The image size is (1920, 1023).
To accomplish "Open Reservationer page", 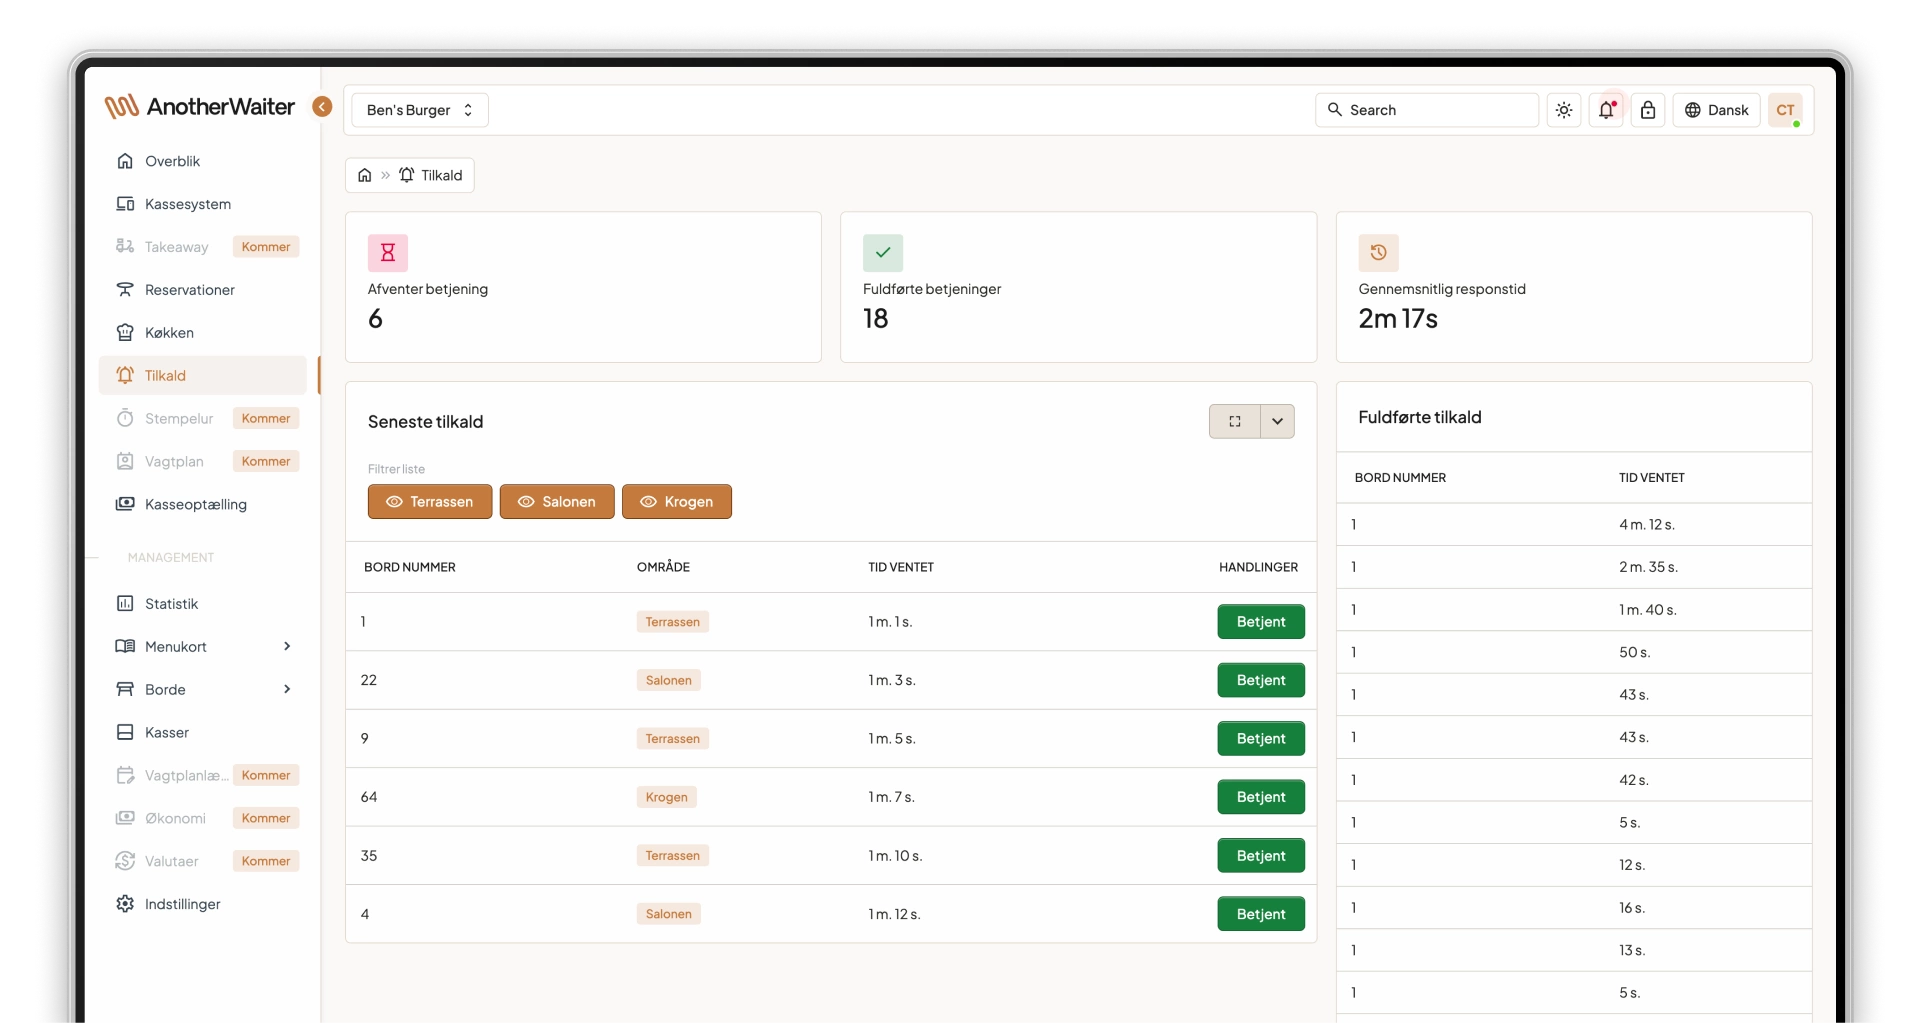I will pos(203,290).
